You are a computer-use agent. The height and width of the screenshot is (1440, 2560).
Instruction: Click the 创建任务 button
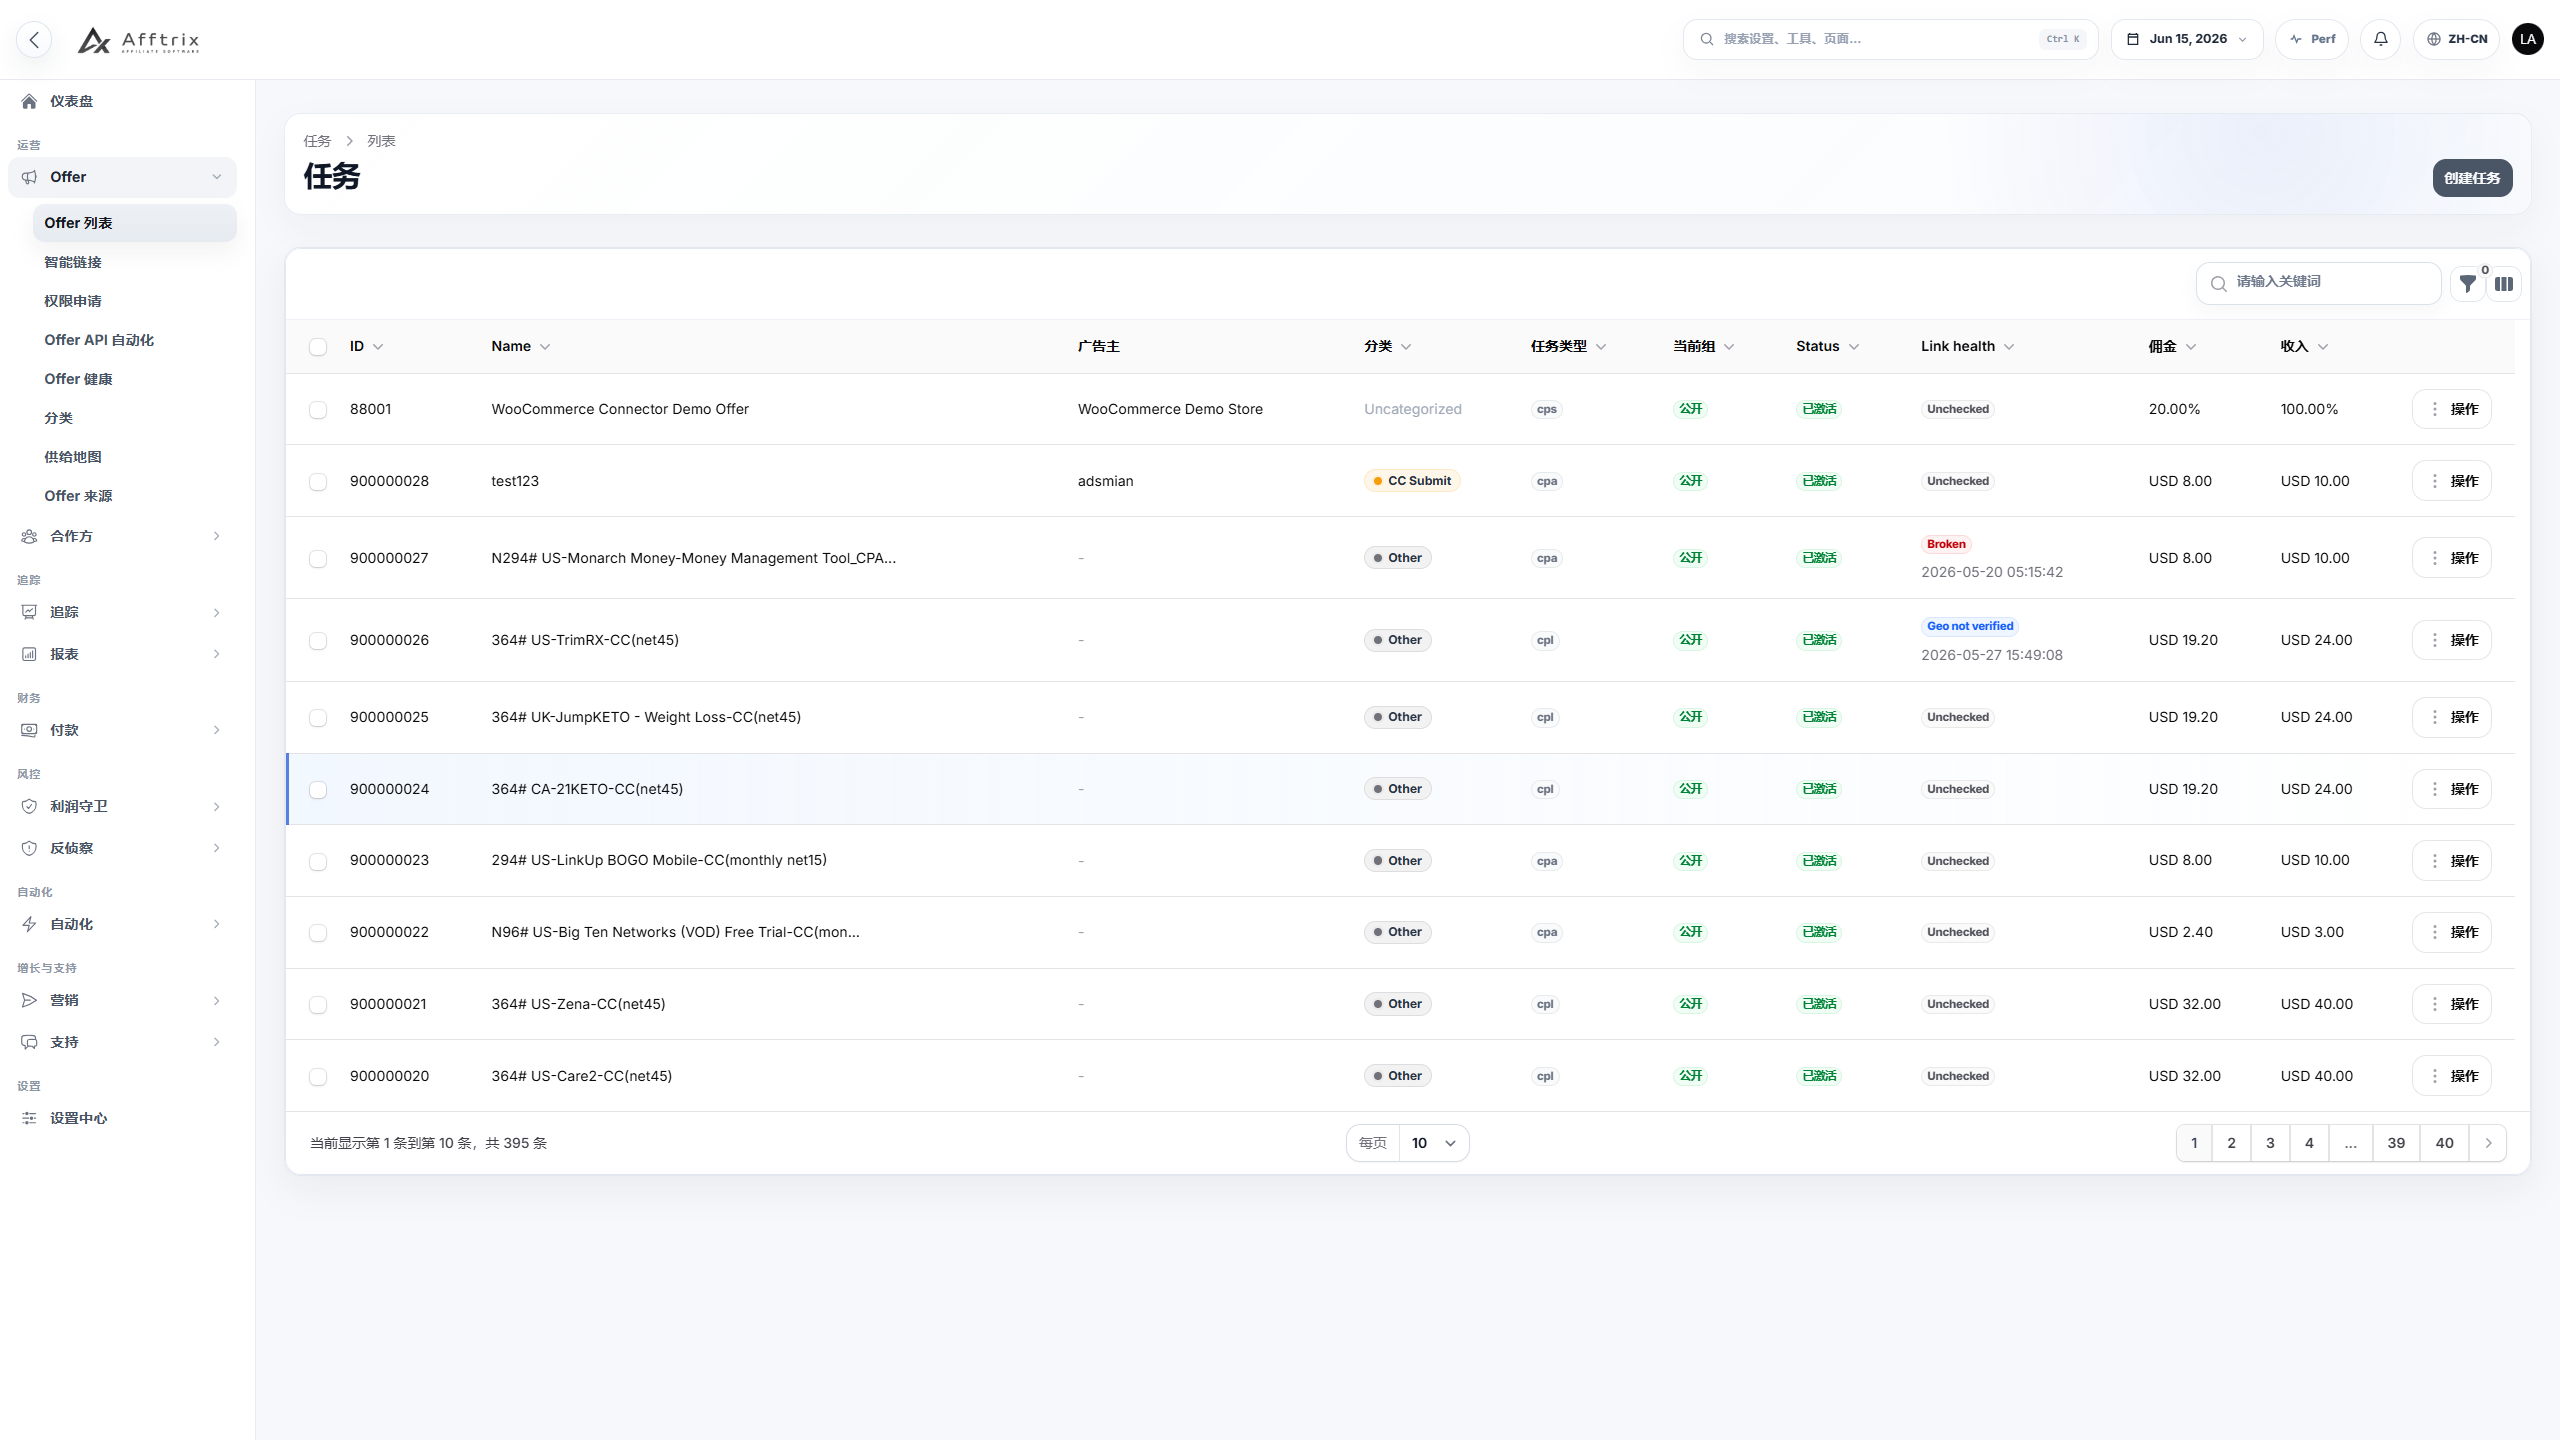pyautogui.click(x=2472, y=178)
